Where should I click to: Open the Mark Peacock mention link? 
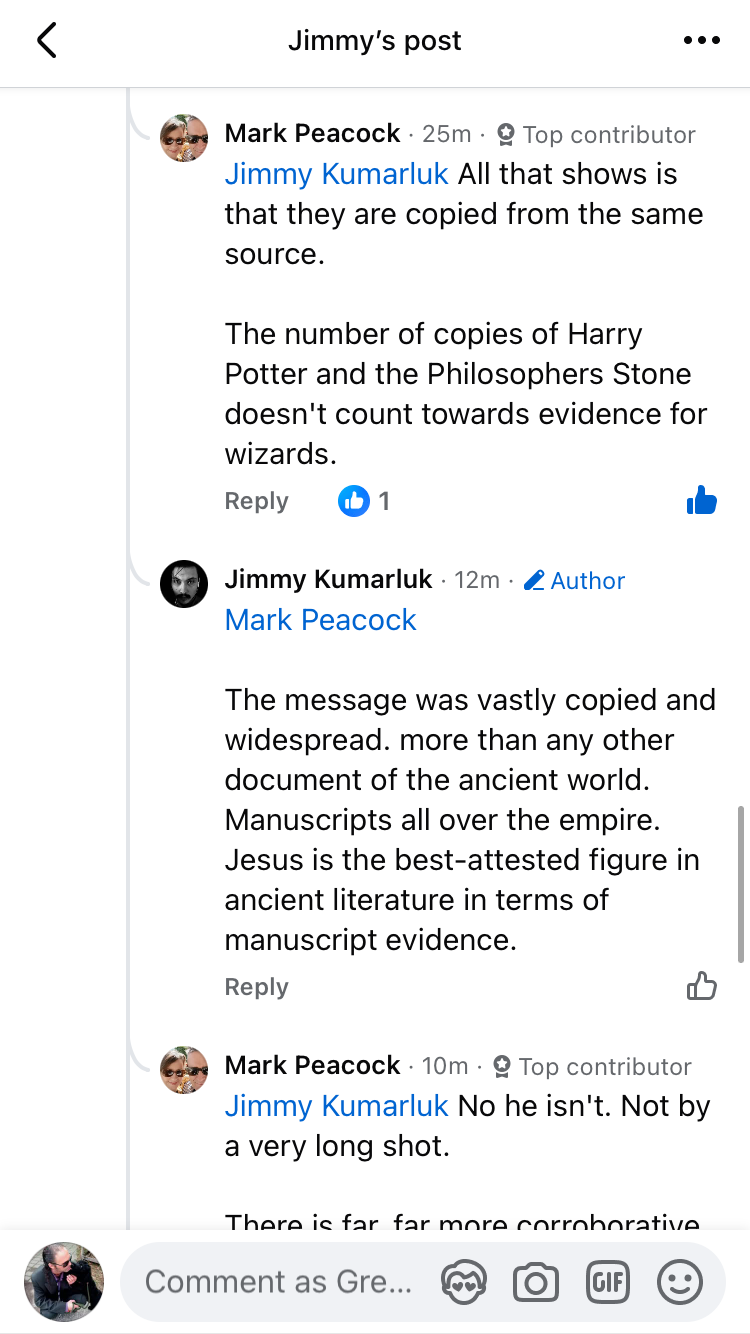point(320,620)
